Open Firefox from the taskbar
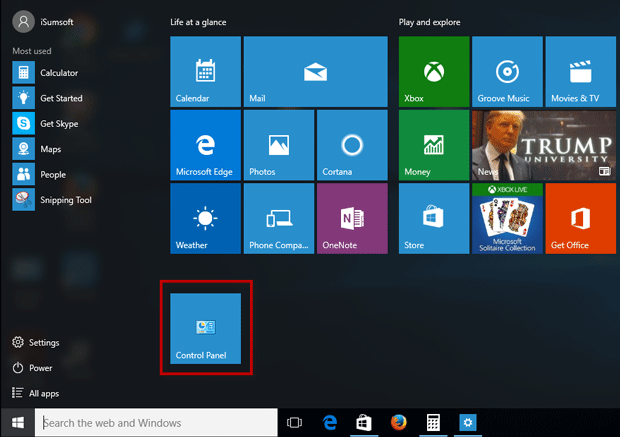The height and width of the screenshot is (437, 620). coord(399,422)
